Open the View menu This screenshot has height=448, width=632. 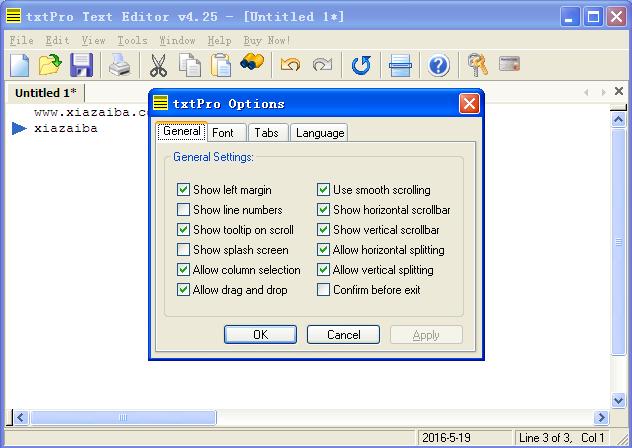coord(94,40)
